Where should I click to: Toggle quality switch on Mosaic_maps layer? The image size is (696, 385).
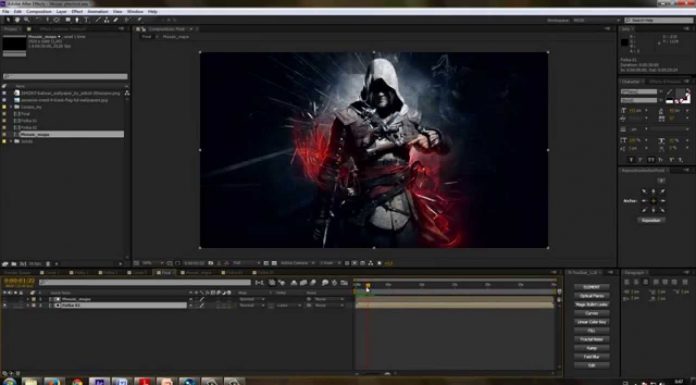(202, 299)
